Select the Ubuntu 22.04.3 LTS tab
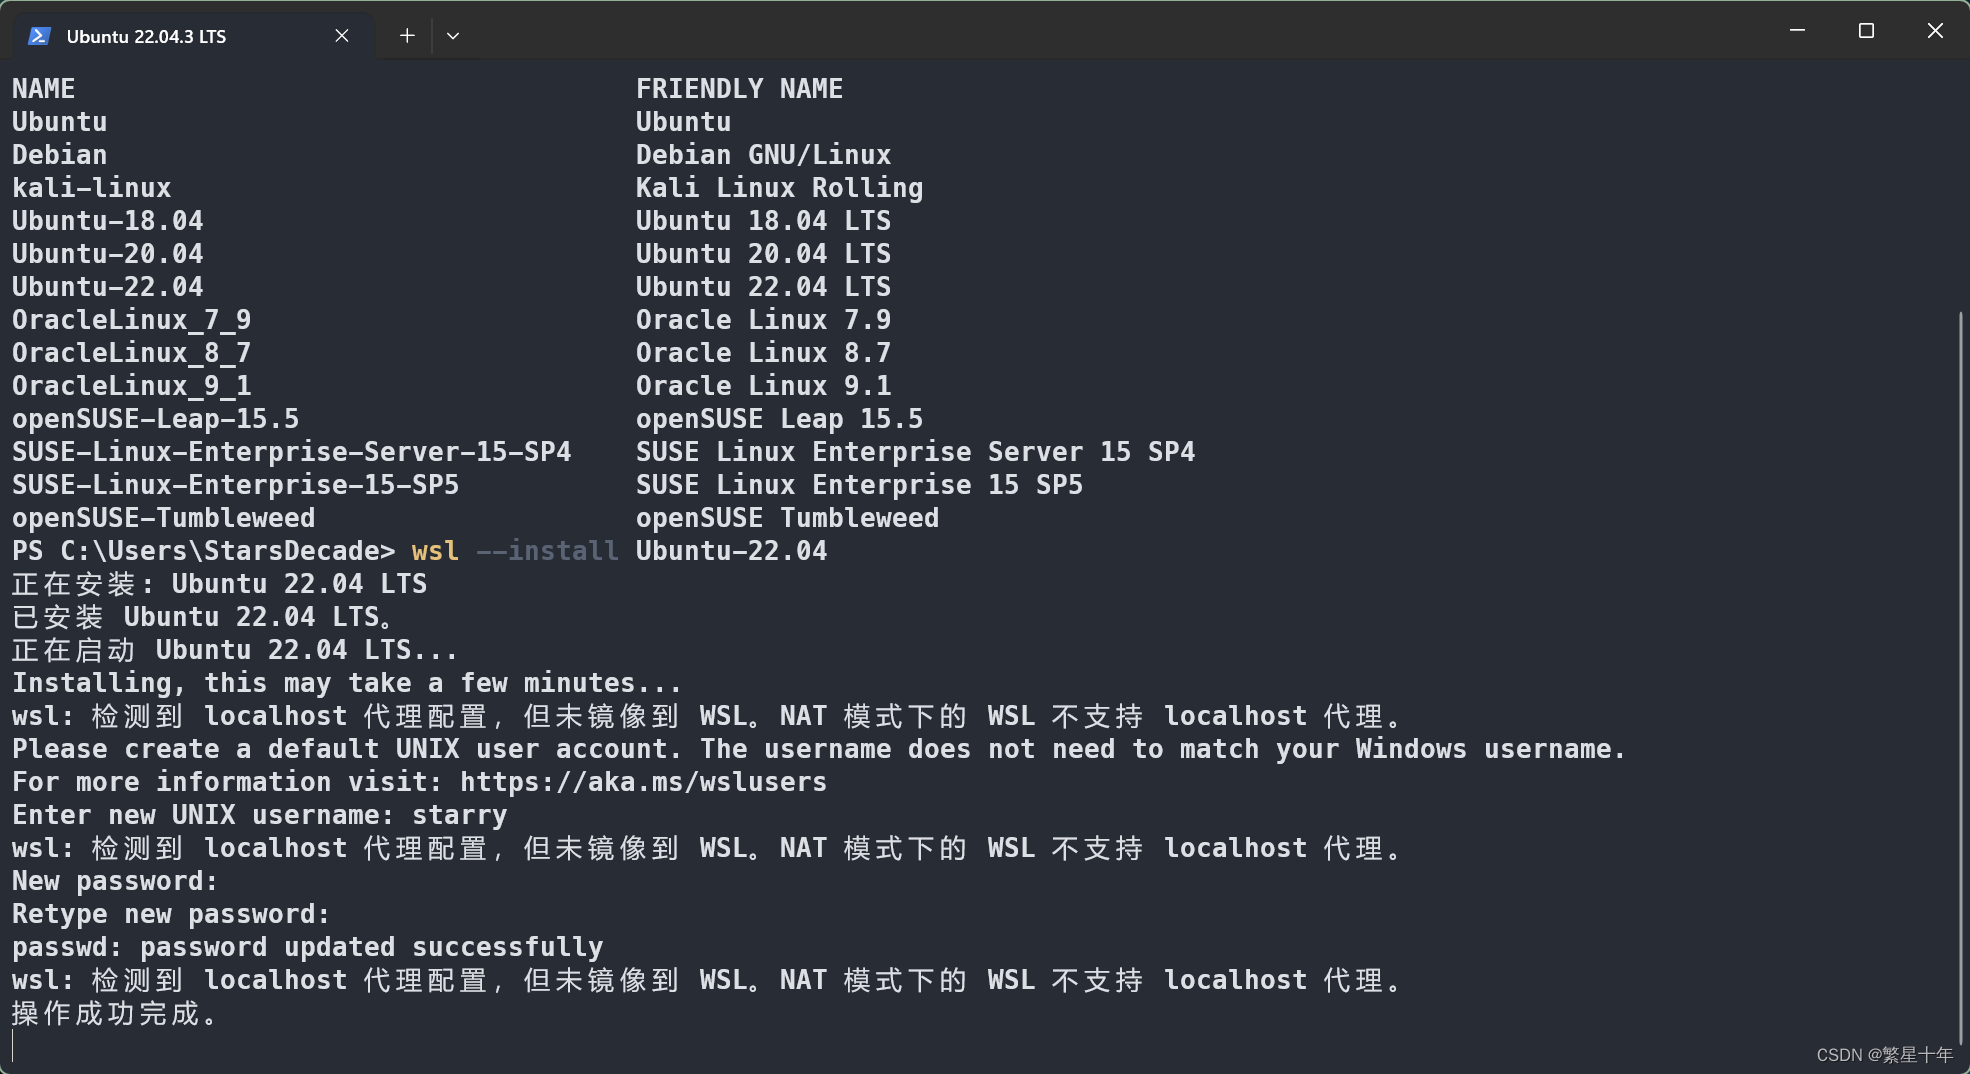Image resolution: width=1970 pixels, height=1074 pixels. click(193, 36)
